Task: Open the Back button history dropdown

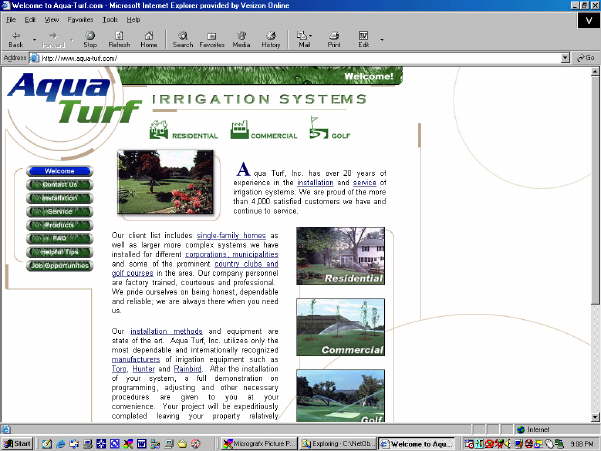Action: point(34,39)
